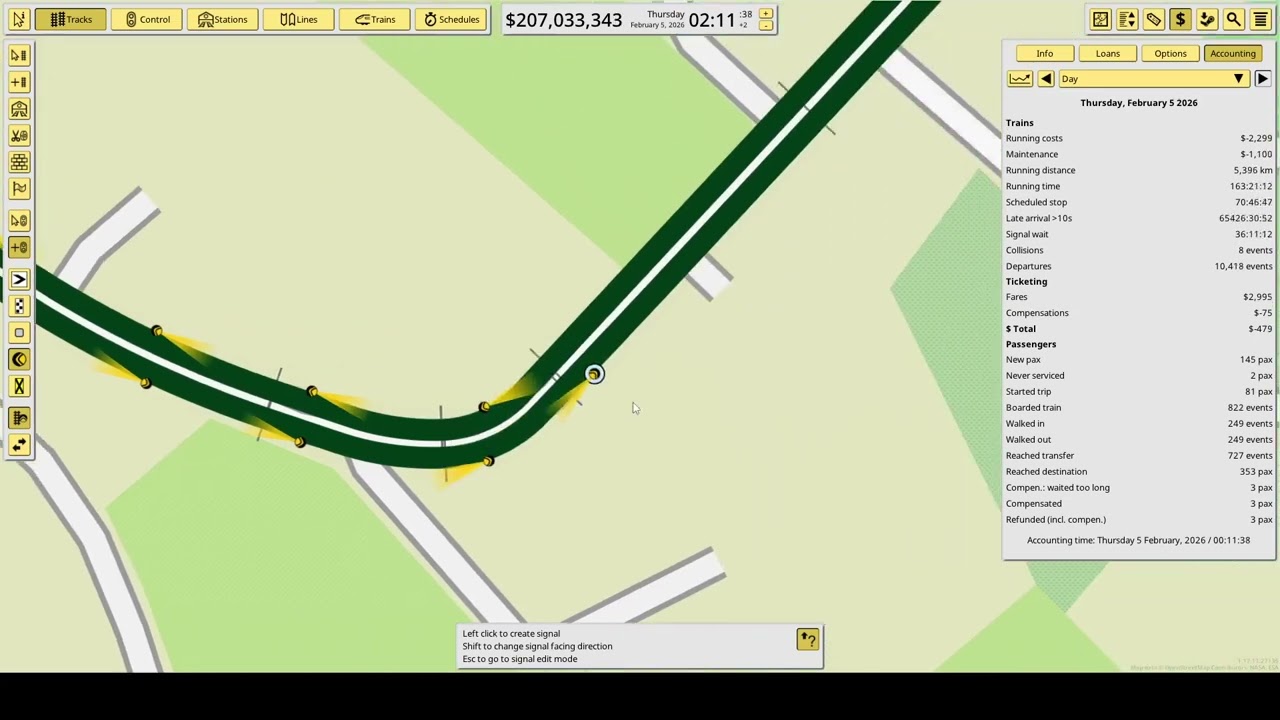The height and width of the screenshot is (720, 1280).
Task: Show the accounting graph chart
Action: coord(1019,79)
